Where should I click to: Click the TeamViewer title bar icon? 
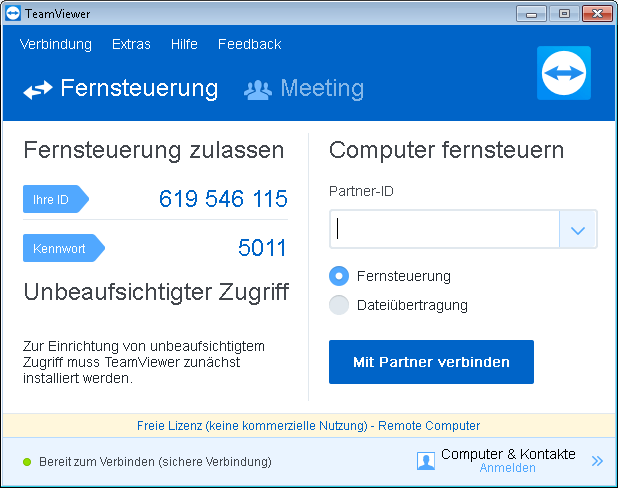pos(13,13)
